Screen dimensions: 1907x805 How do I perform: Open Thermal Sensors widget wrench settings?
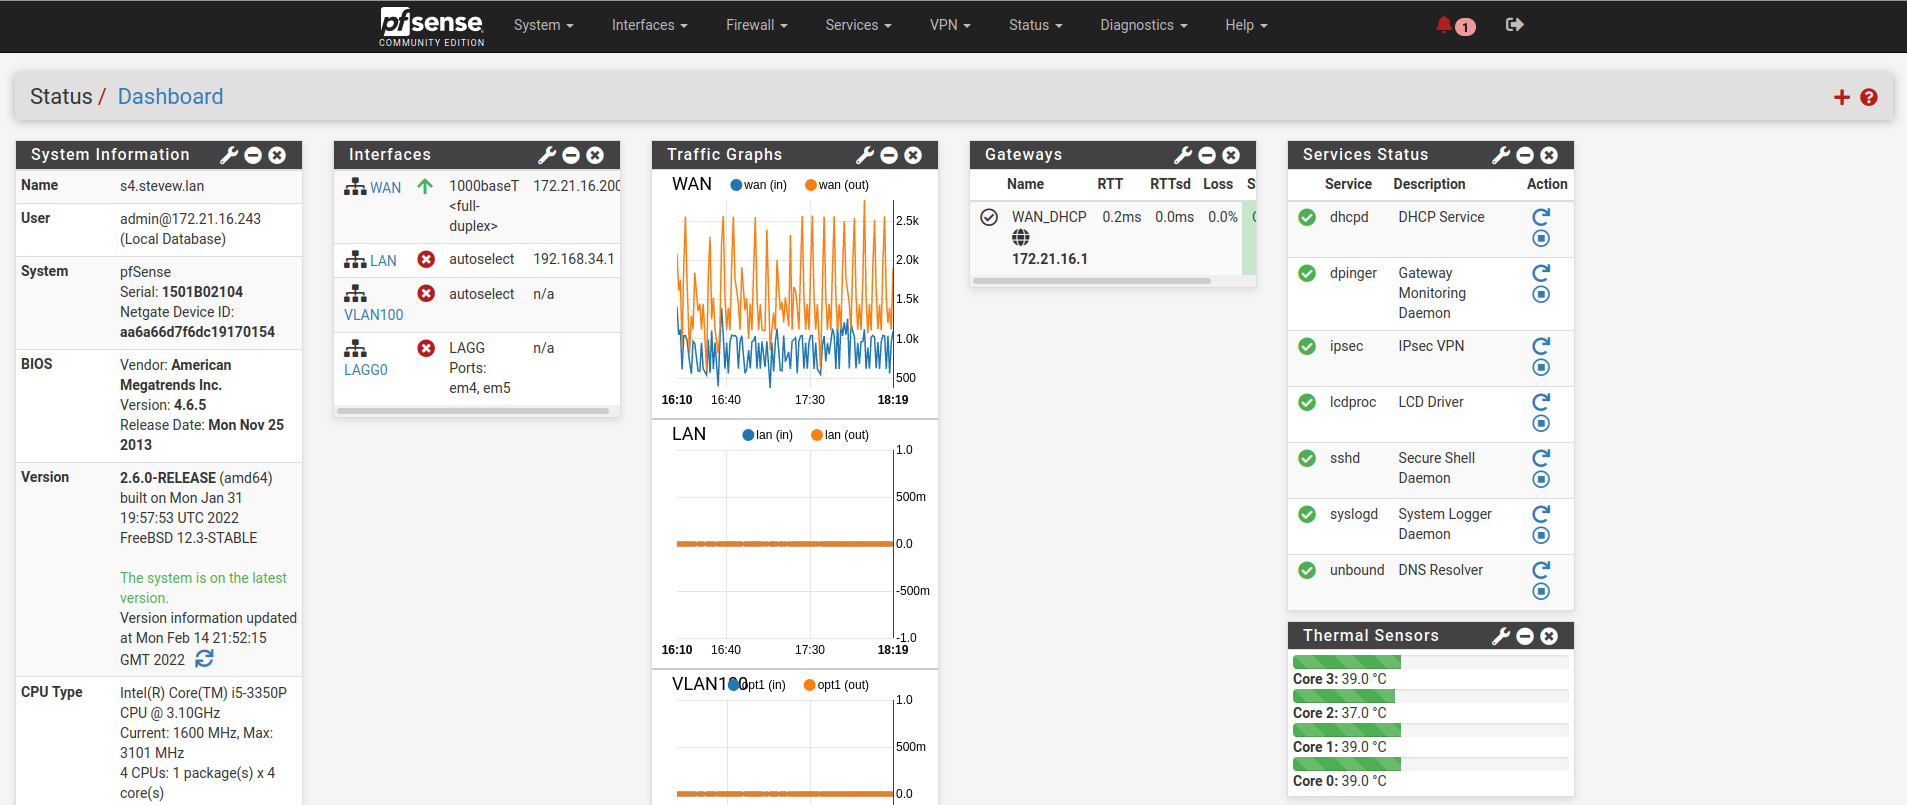point(1501,636)
